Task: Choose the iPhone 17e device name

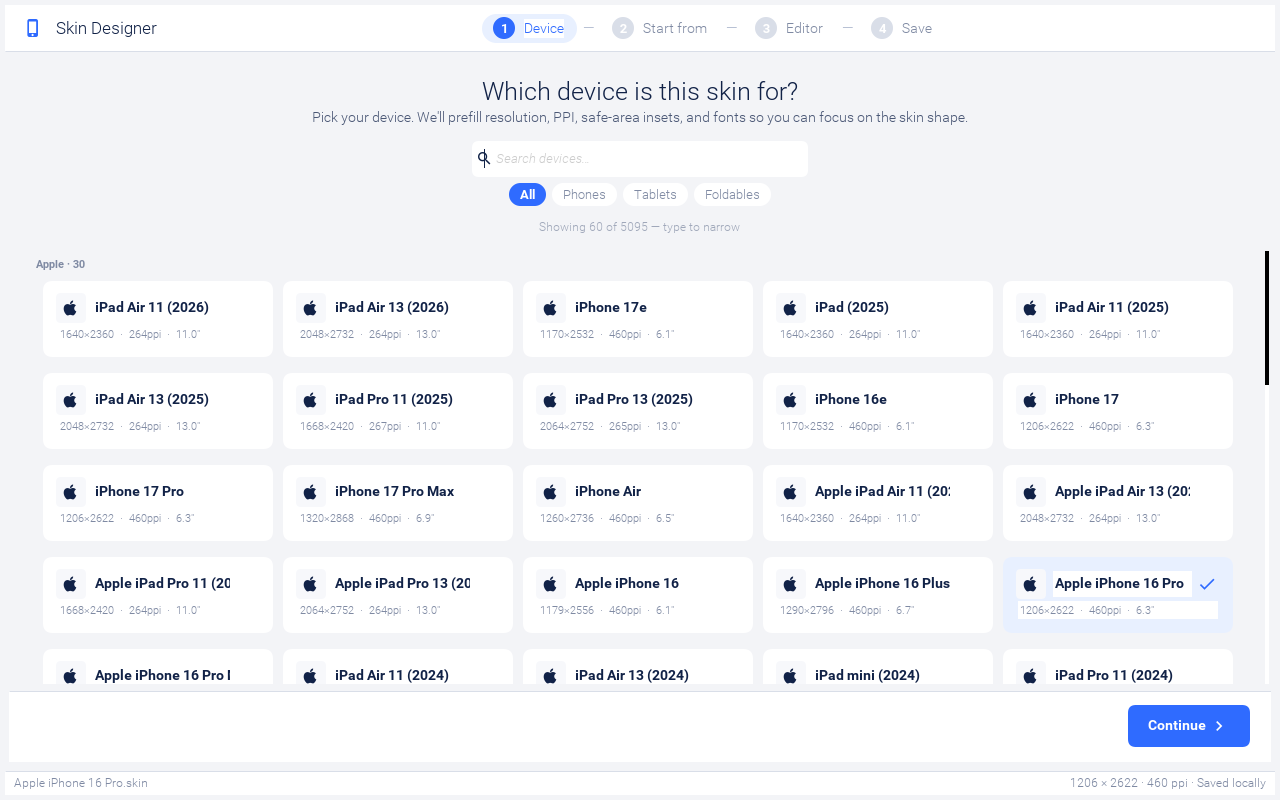Action: tap(611, 307)
